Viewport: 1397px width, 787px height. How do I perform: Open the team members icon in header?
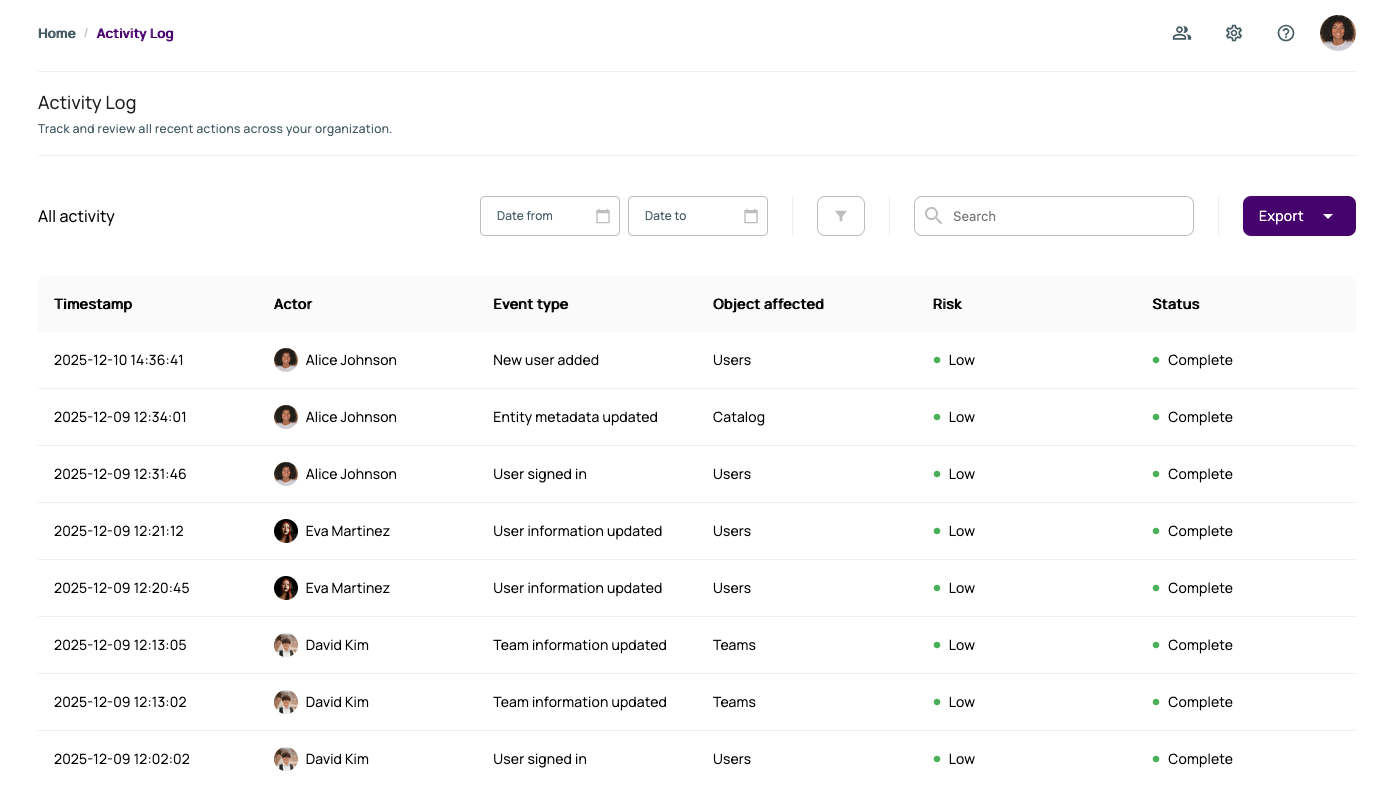click(x=1182, y=33)
